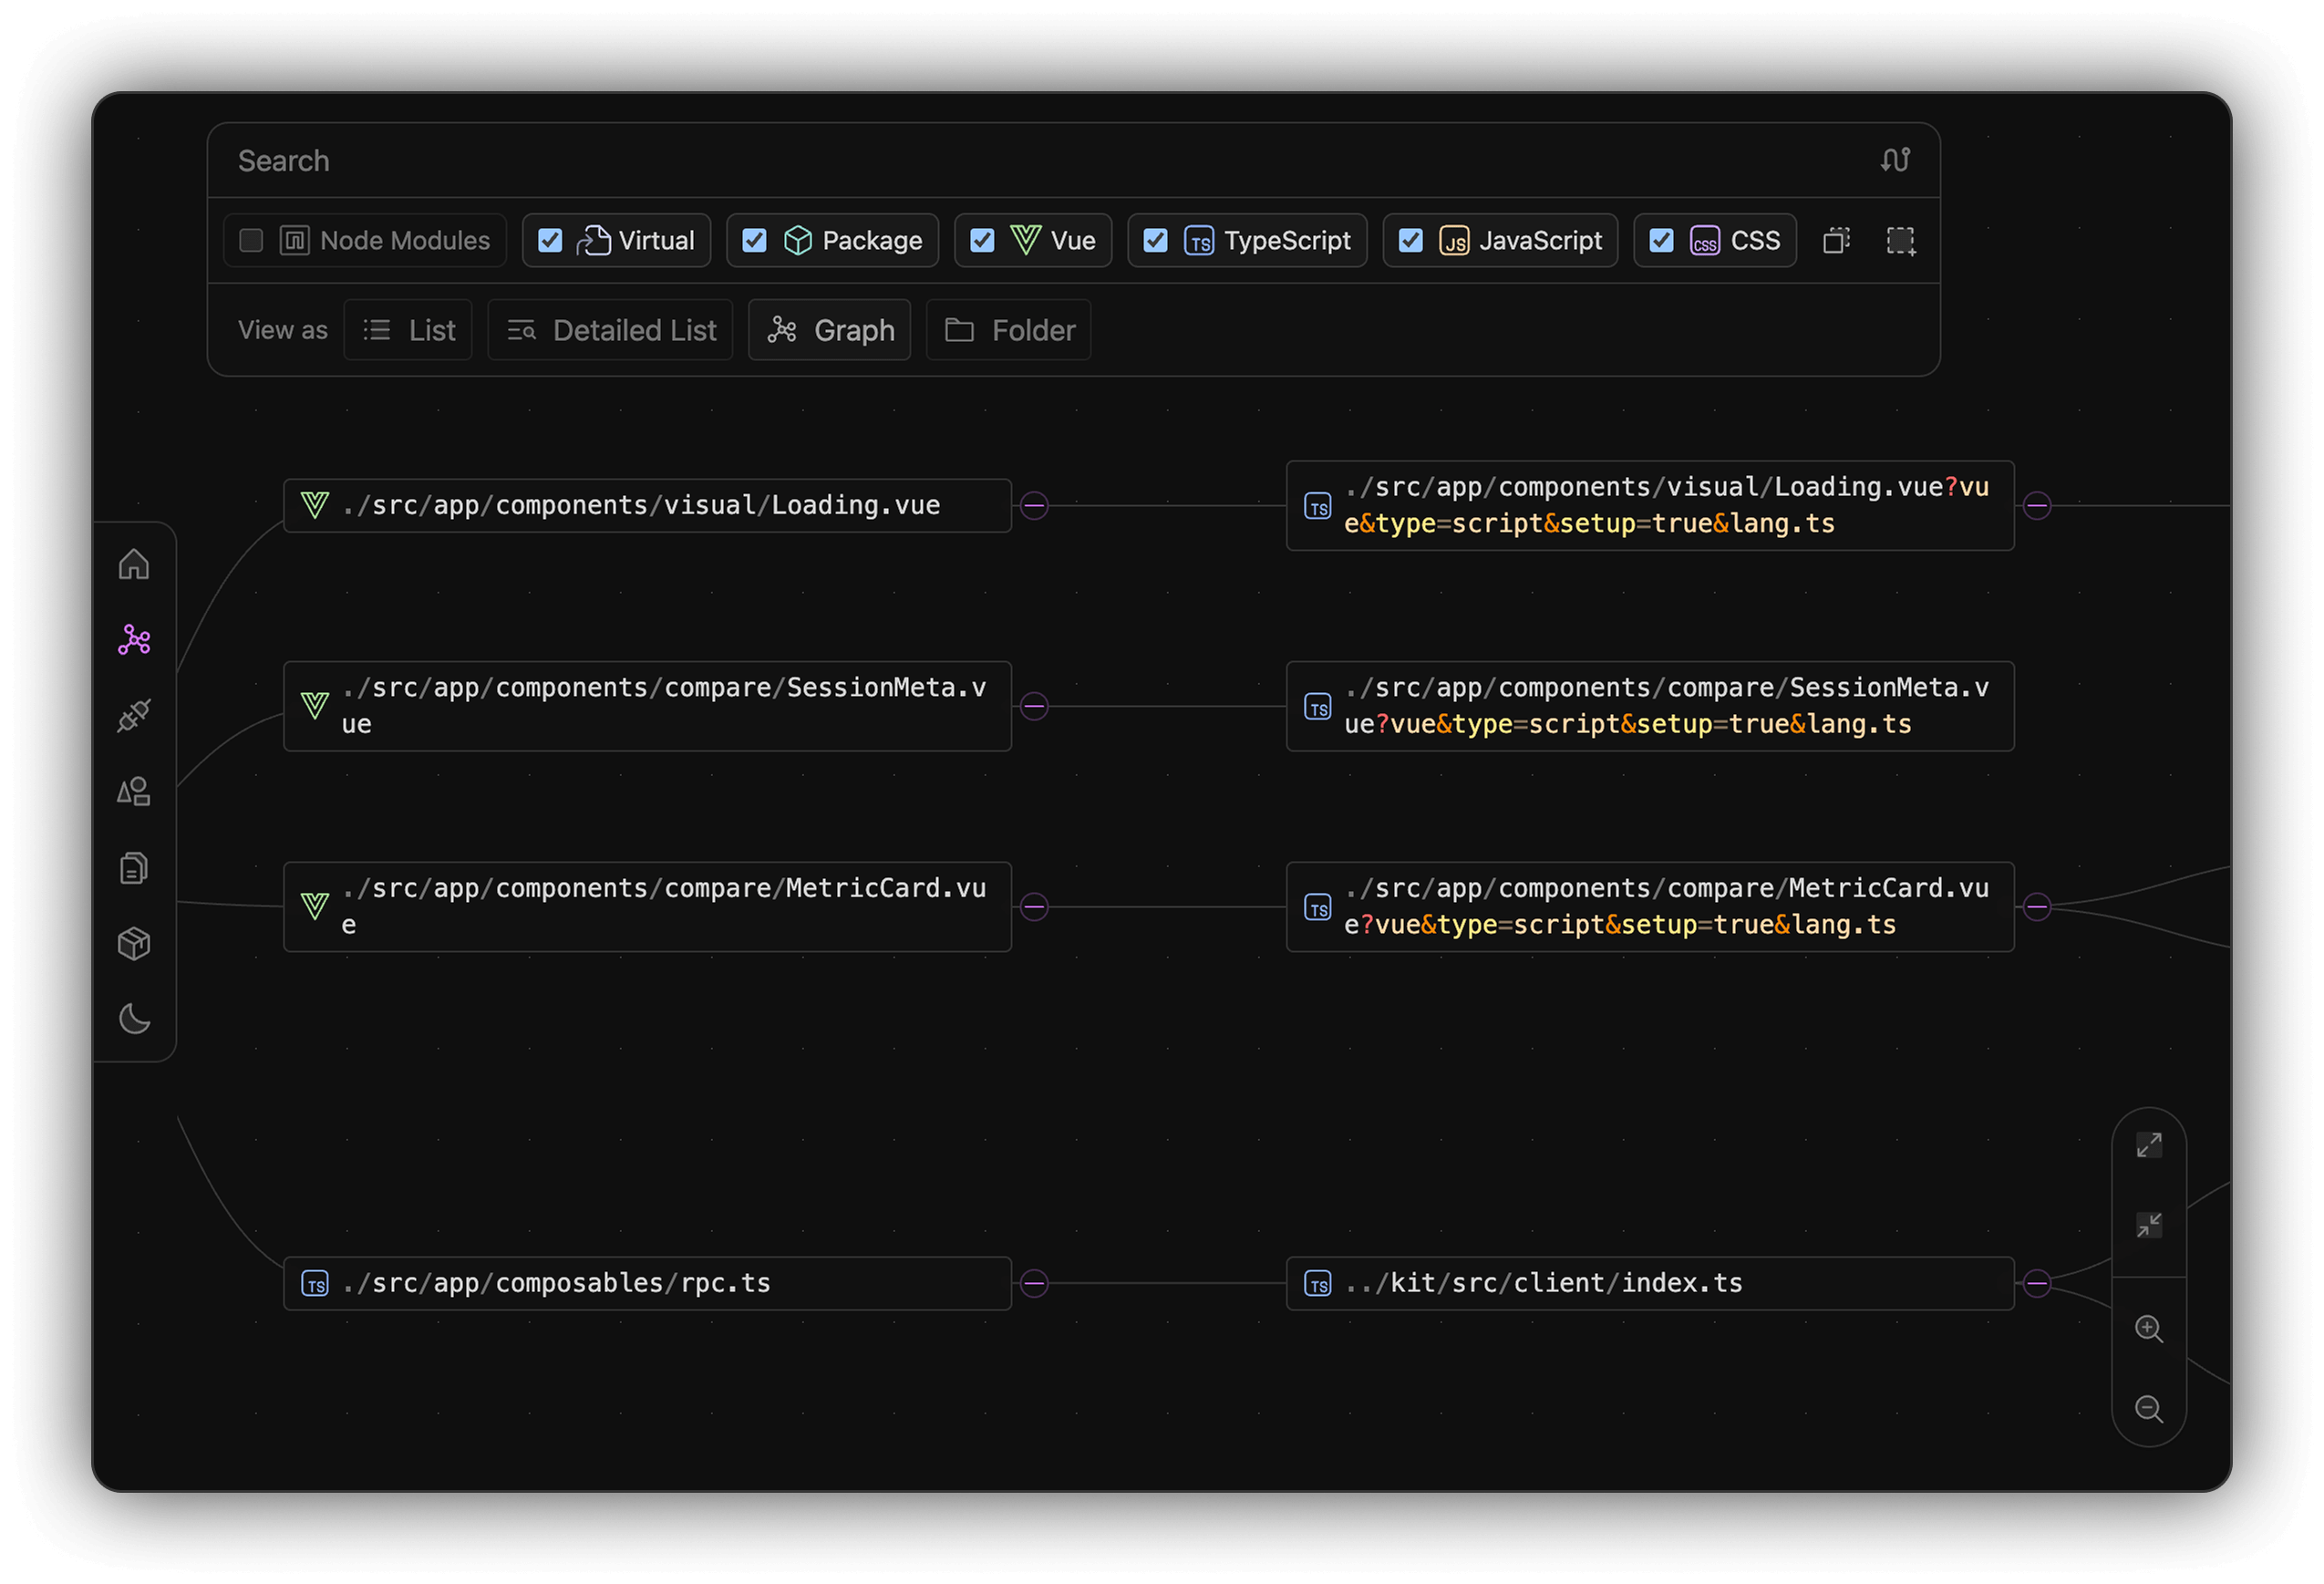Collapse the Loading.vue node children
Screen dimensions: 2324x1584
click(x=1034, y=506)
